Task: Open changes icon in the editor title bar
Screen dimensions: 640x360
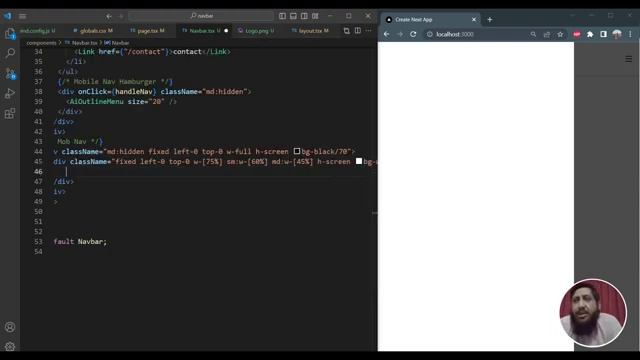Action: point(347,31)
